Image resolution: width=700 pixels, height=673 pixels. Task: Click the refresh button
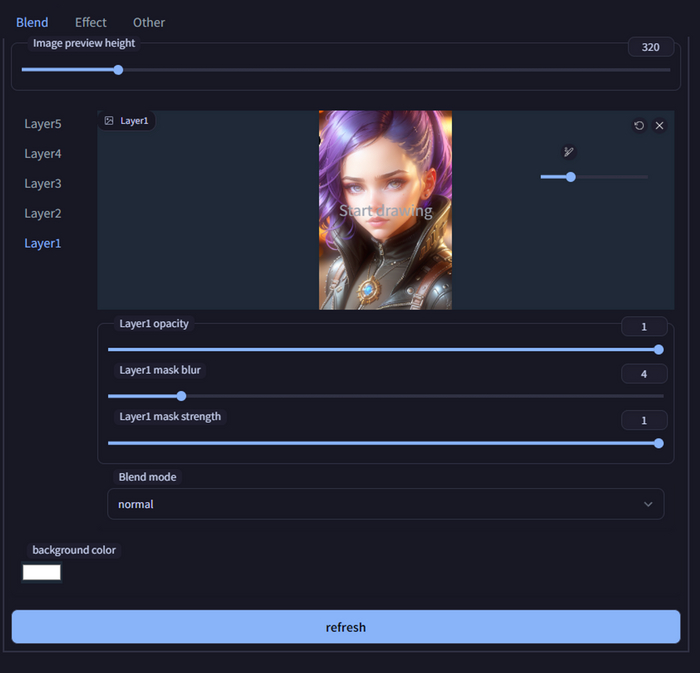346,627
